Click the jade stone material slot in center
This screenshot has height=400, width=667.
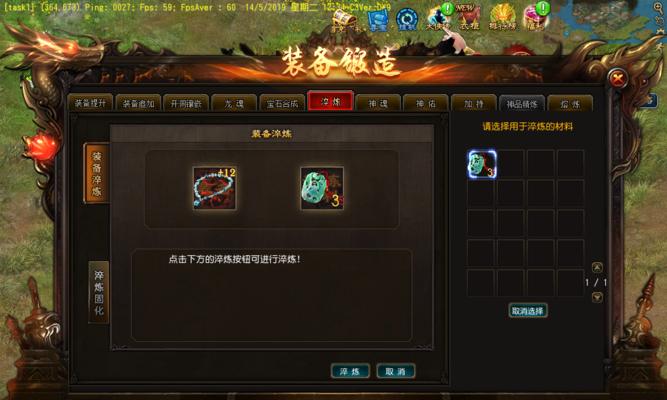[322, 188]
